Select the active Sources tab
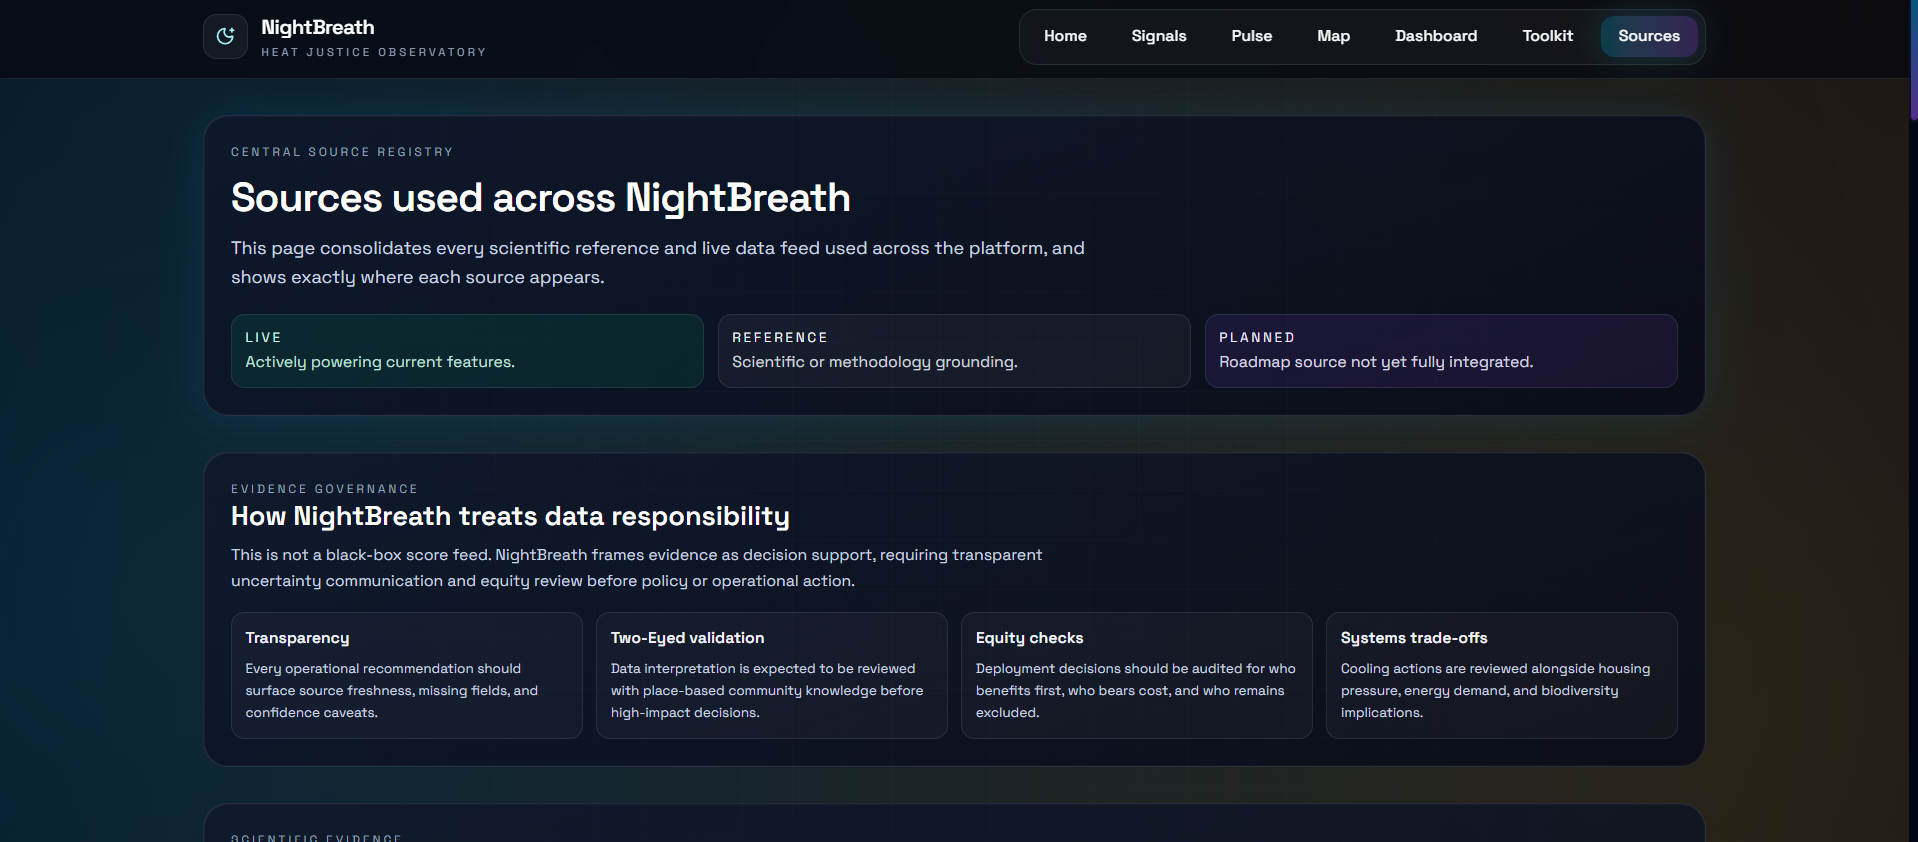Screen dimensions: 1918x842 [1649, 36]
